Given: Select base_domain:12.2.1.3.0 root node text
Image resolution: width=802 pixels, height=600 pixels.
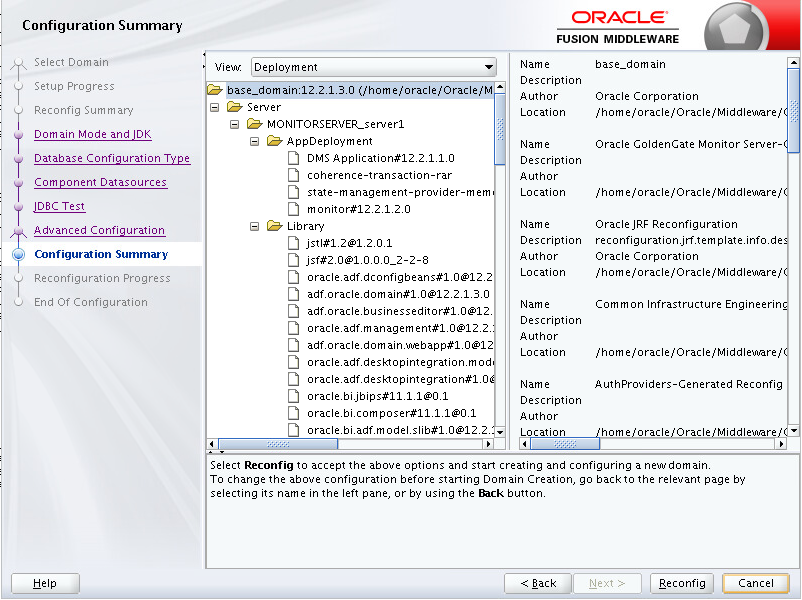Looking at the screenshot, I should click(x=360, y=90).
